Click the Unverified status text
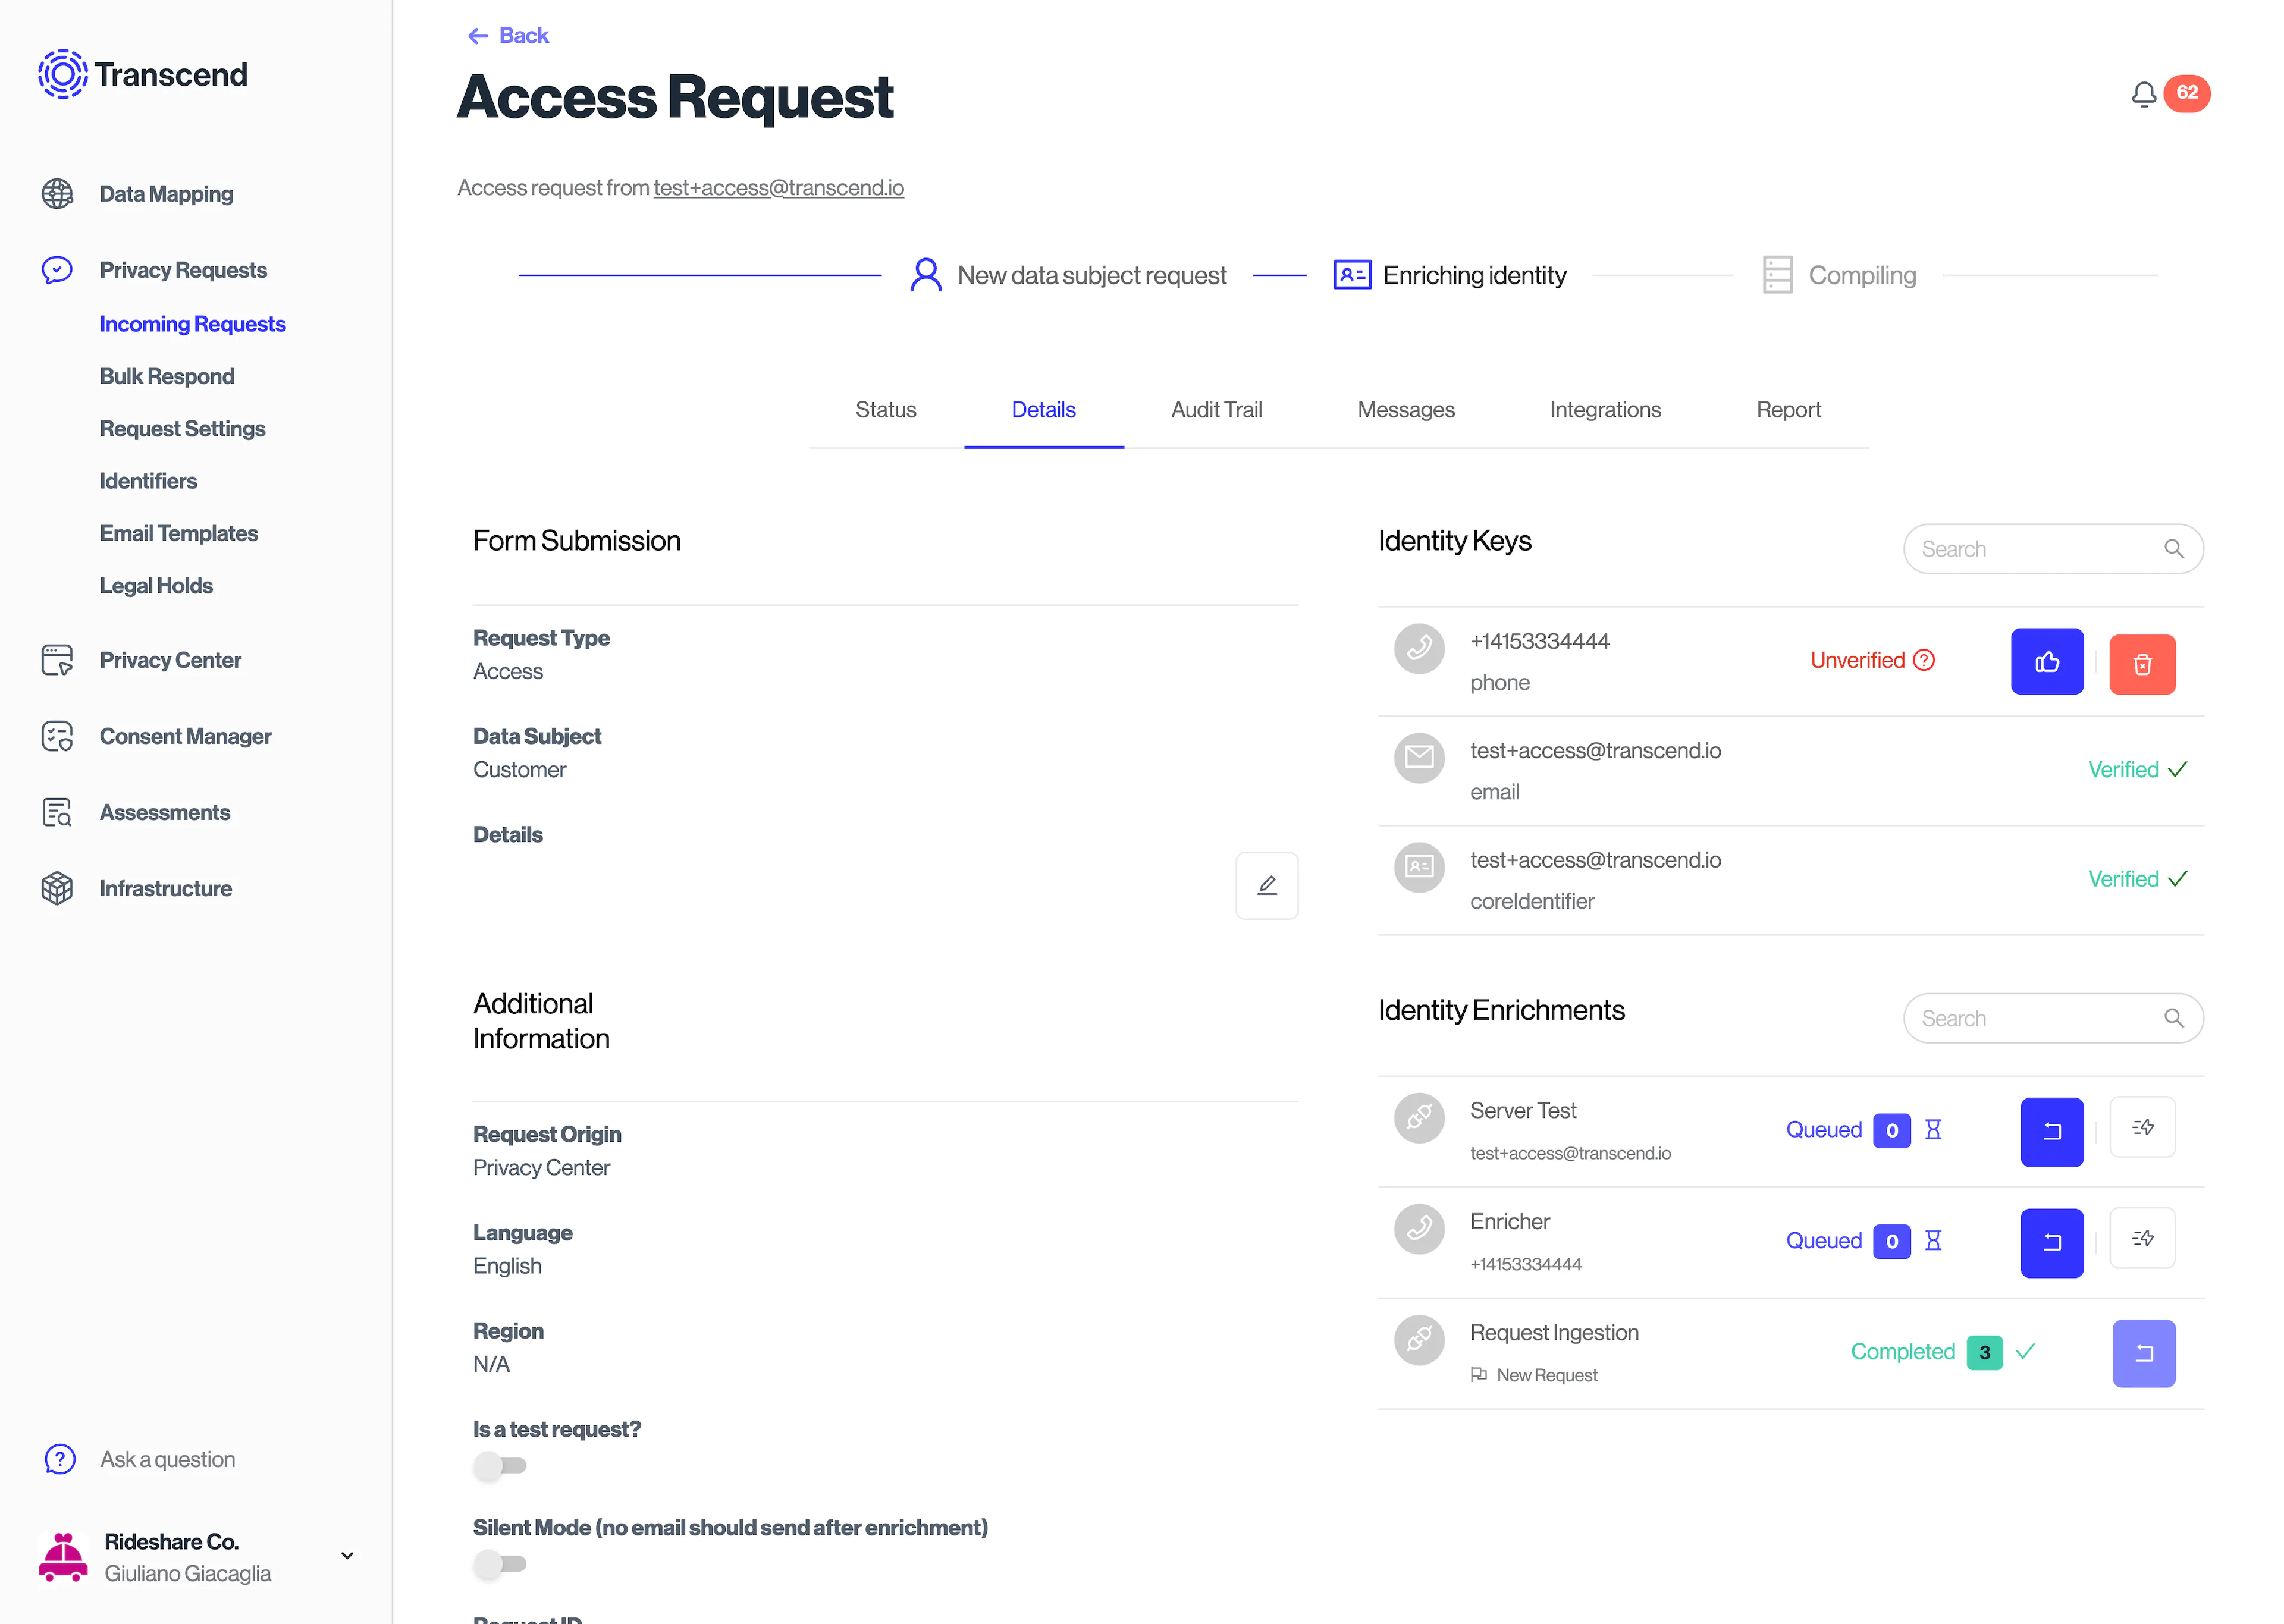 pos(1857,660)
